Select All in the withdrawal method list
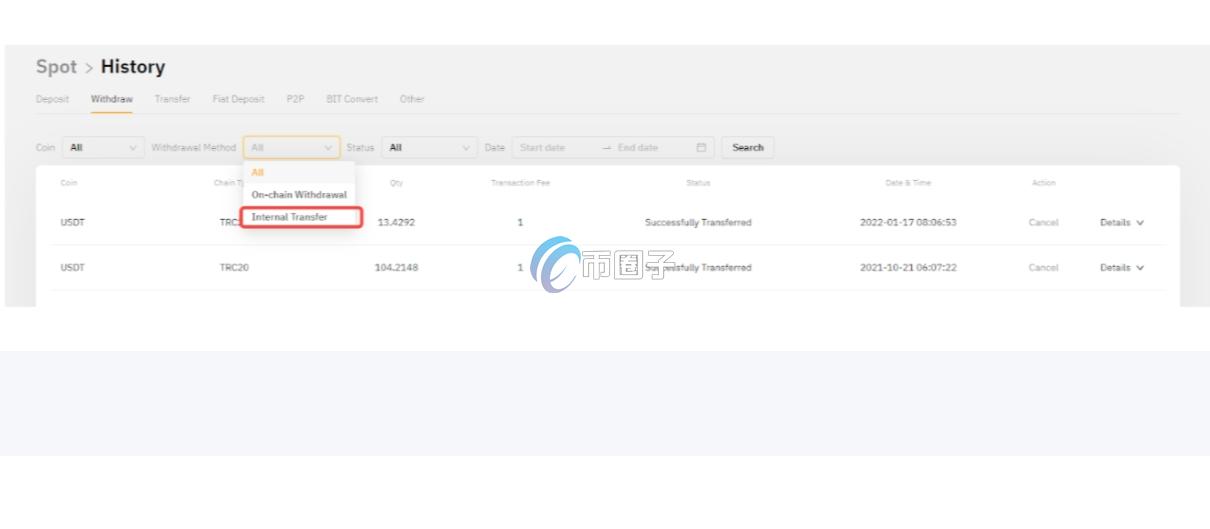 click(x=258, y=173)
